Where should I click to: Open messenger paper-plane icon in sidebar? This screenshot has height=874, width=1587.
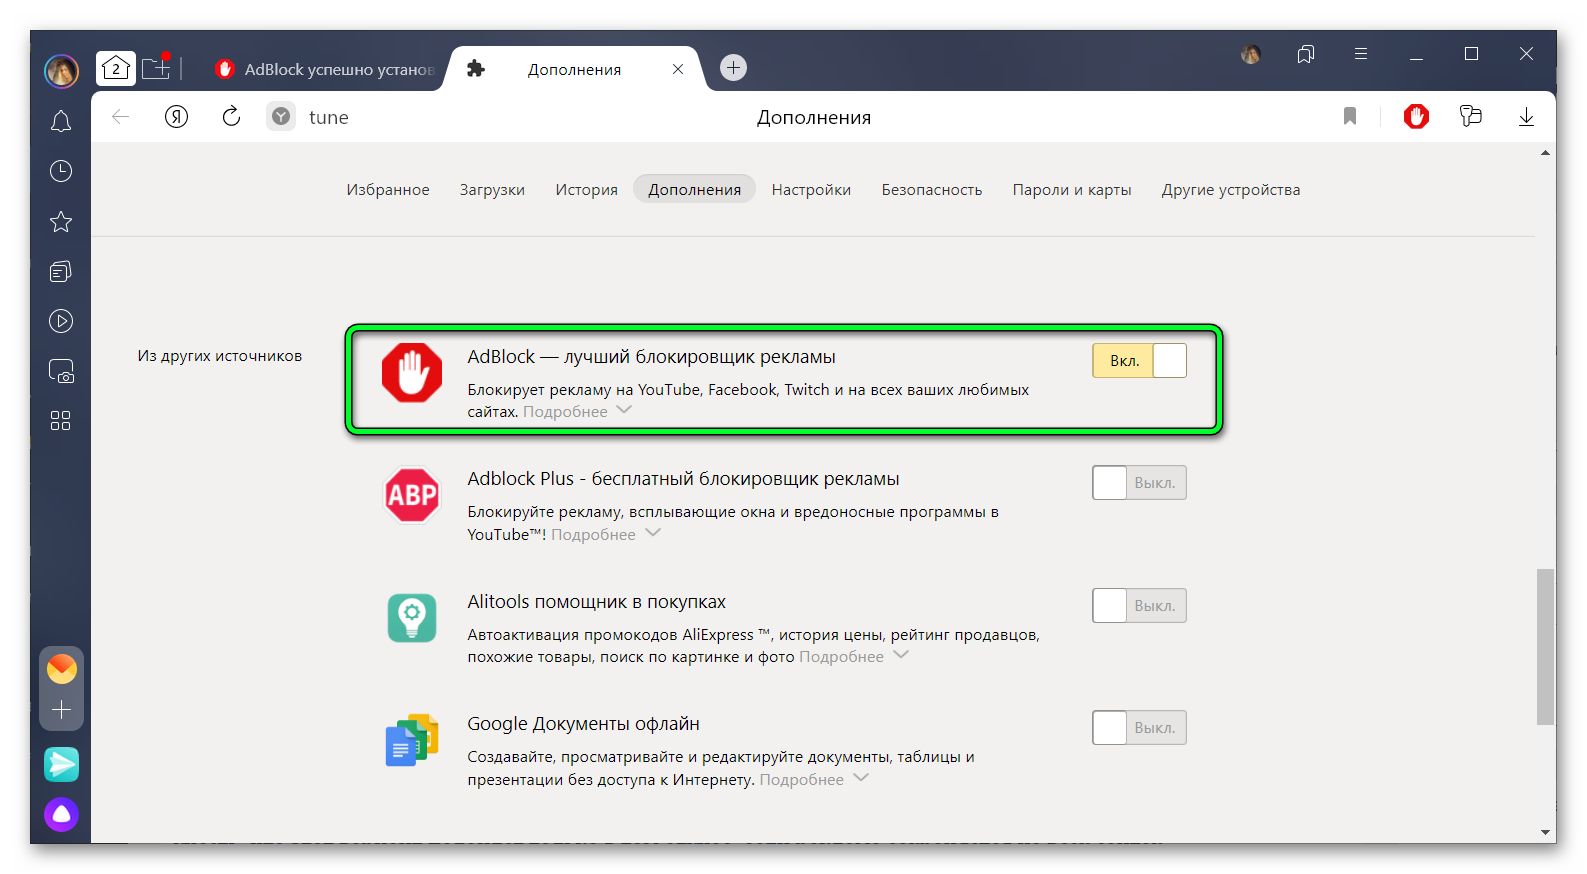62,764
